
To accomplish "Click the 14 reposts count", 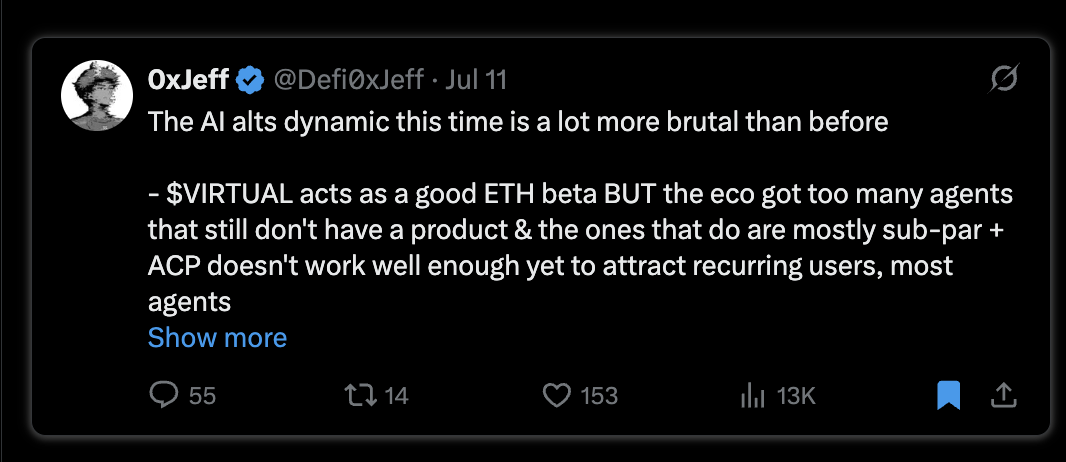I will (396, 395).
